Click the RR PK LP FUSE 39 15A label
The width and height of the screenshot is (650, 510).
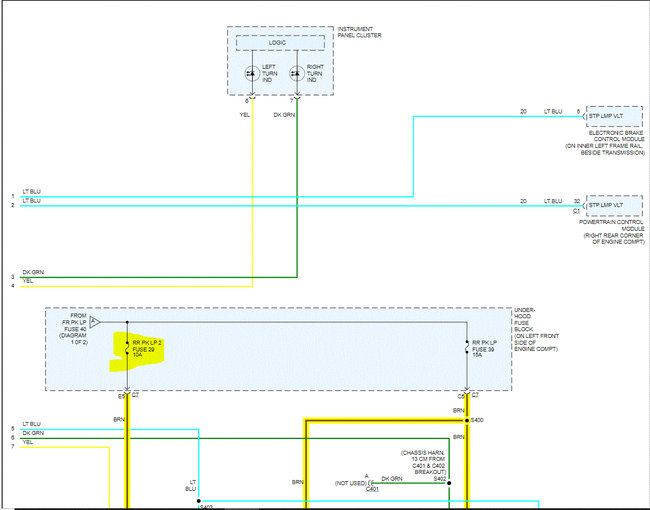[x=484, y=349]
